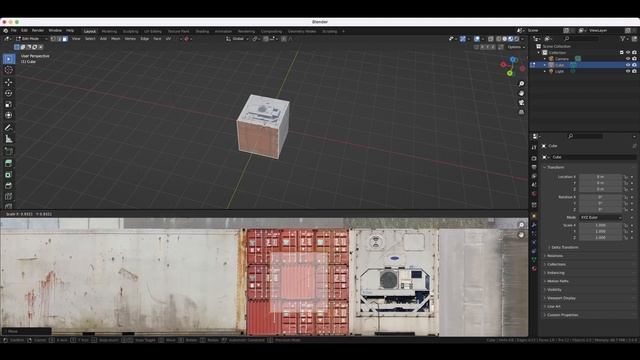The height and width of the screenshot is (360, 640).
Task: Click image editor pan hand icon
Action: click(x=521, y=235)
